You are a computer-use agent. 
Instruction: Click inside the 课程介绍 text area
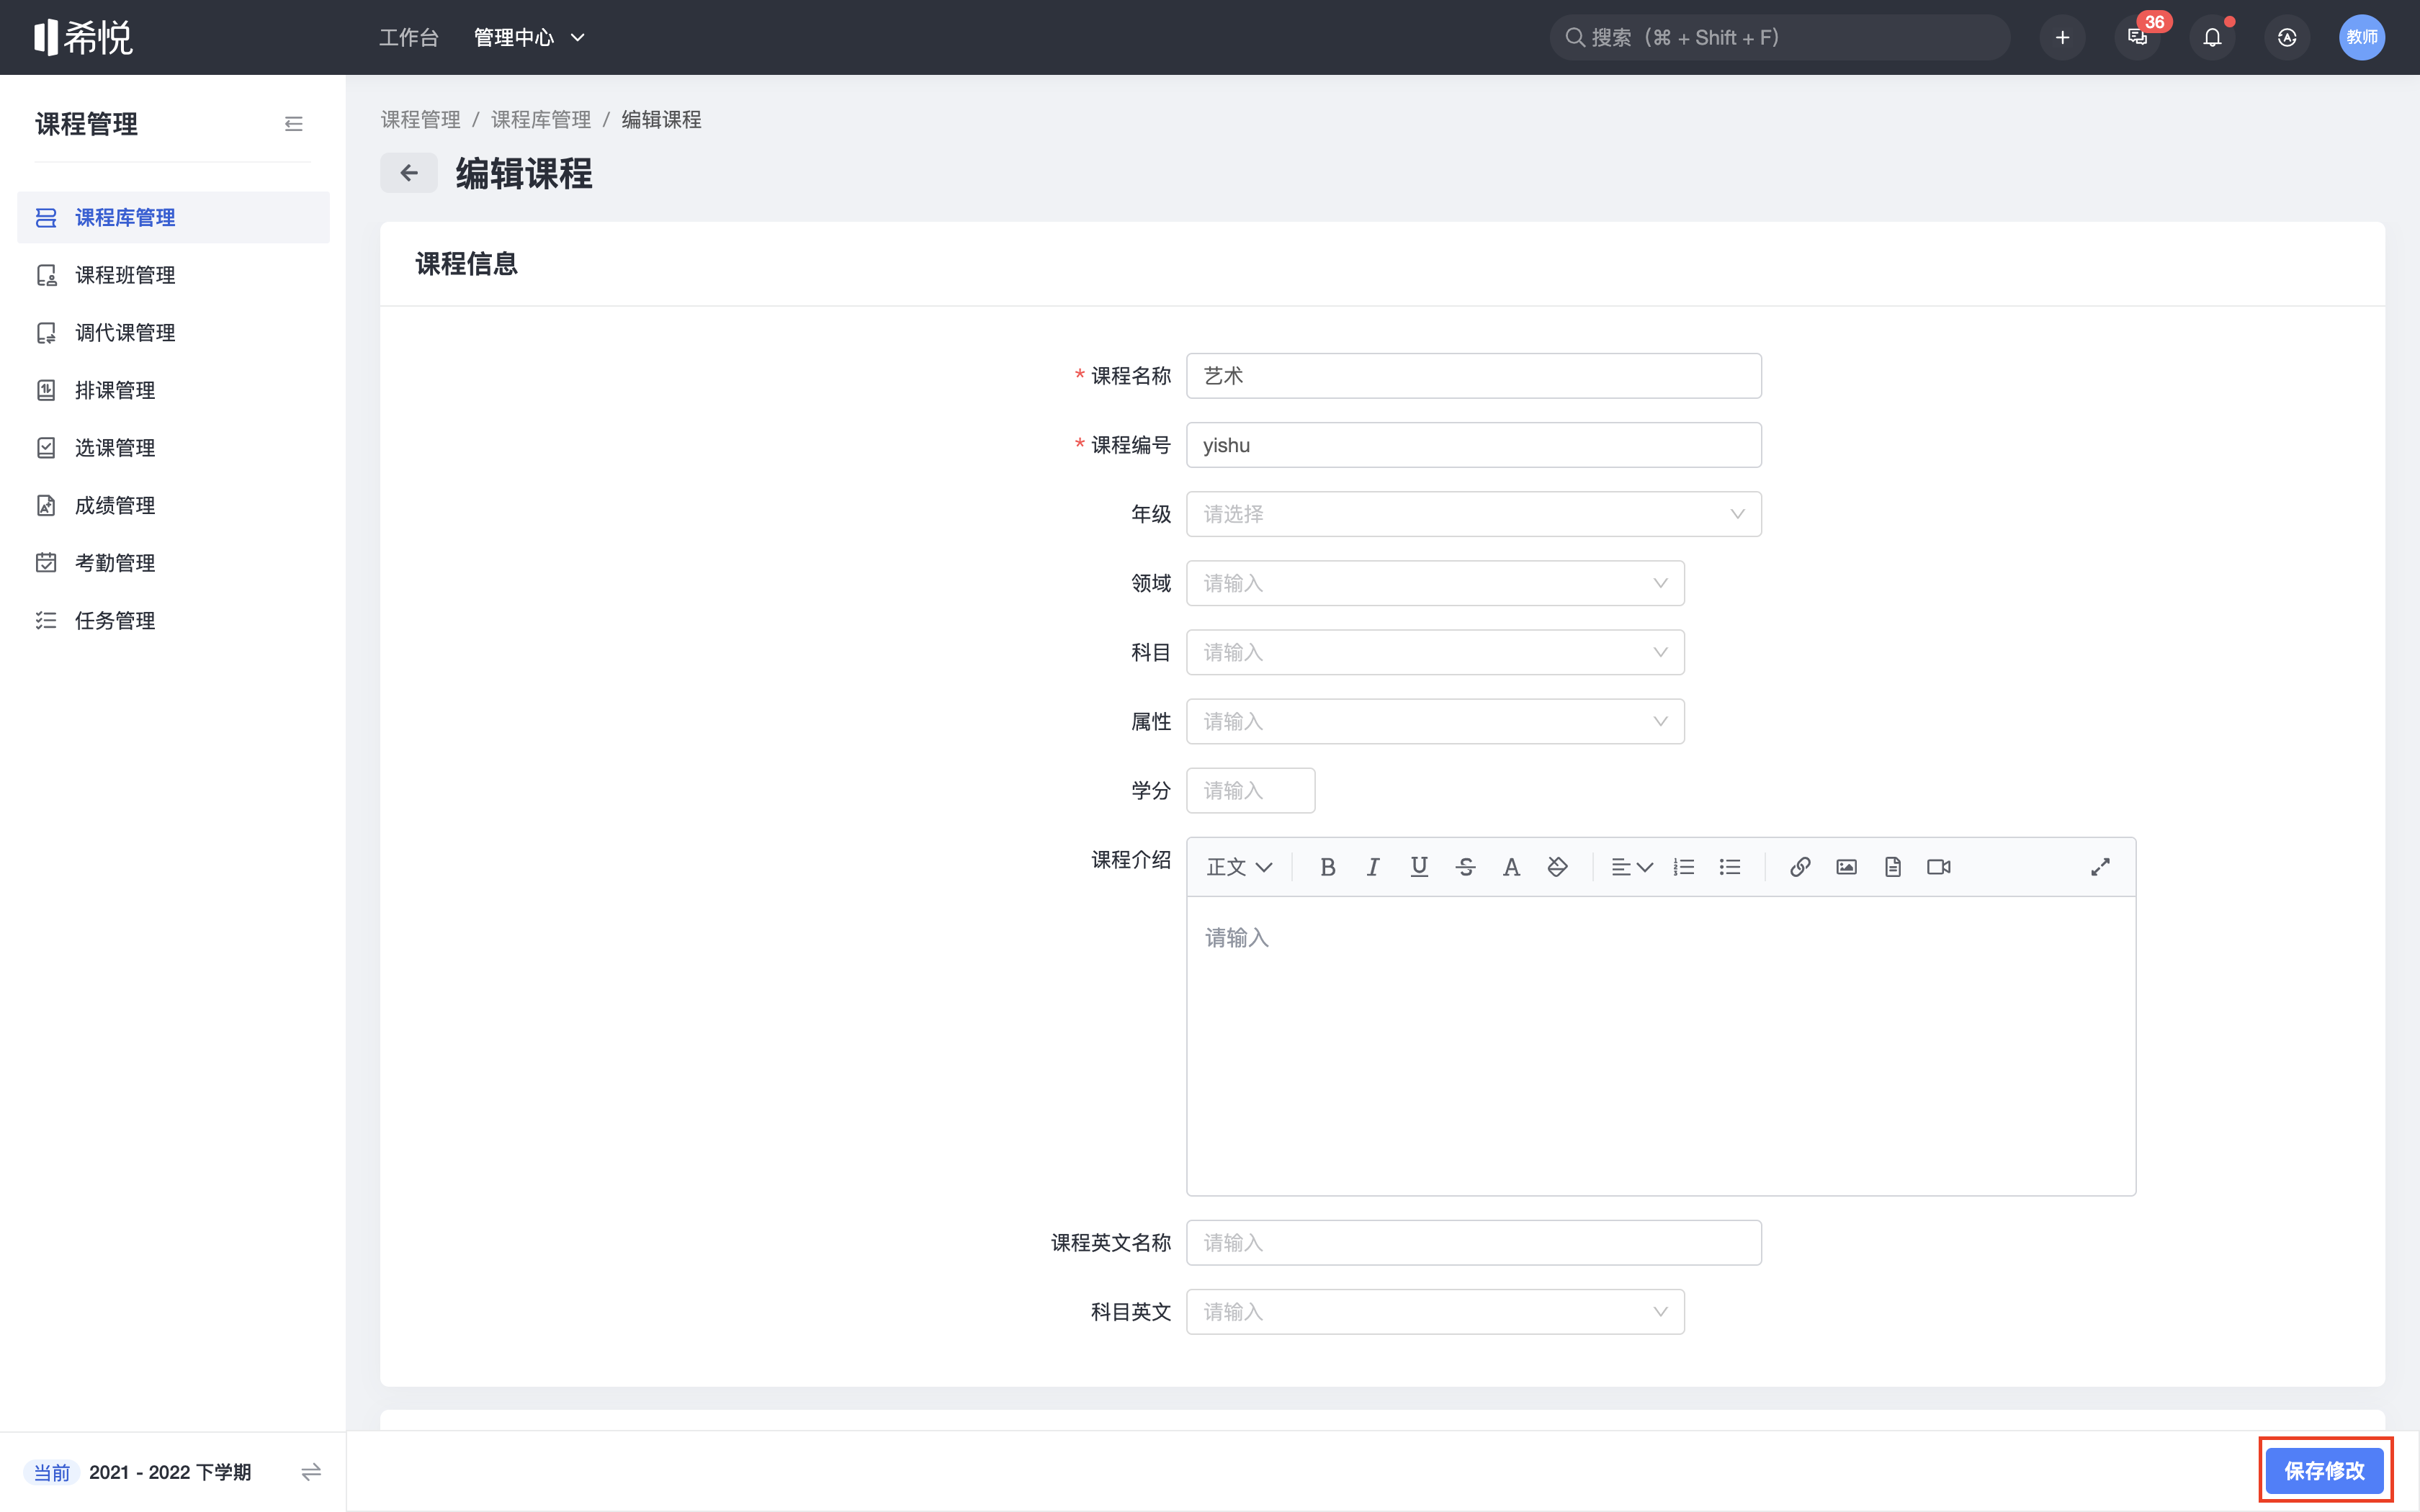coord(1660,1045)
